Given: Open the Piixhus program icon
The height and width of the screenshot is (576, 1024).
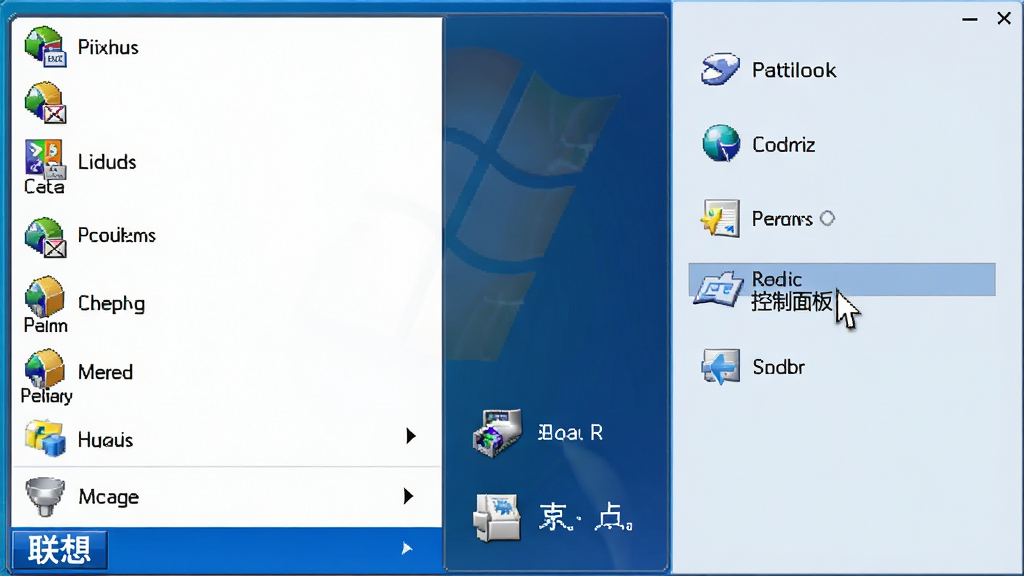Looking at the screenshot, I should (45, 46).
